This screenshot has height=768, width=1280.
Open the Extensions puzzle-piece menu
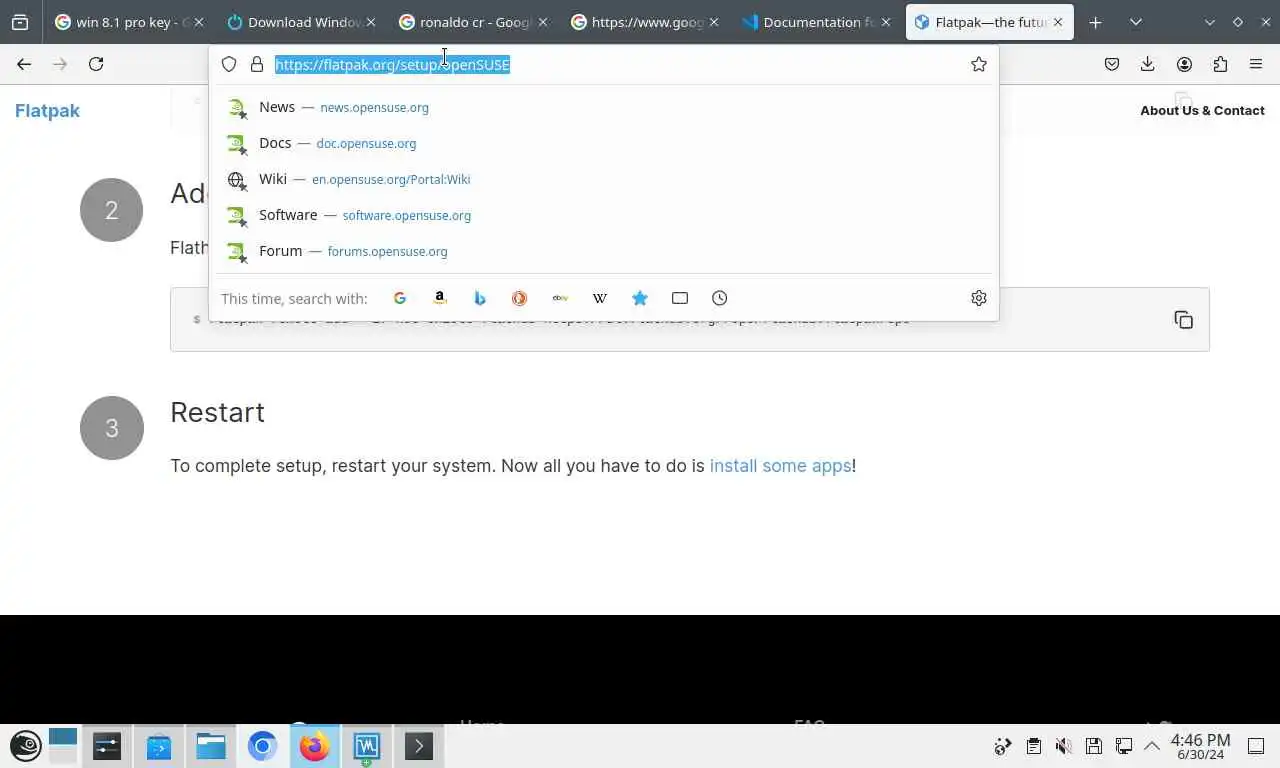[x=1220, y=64]
